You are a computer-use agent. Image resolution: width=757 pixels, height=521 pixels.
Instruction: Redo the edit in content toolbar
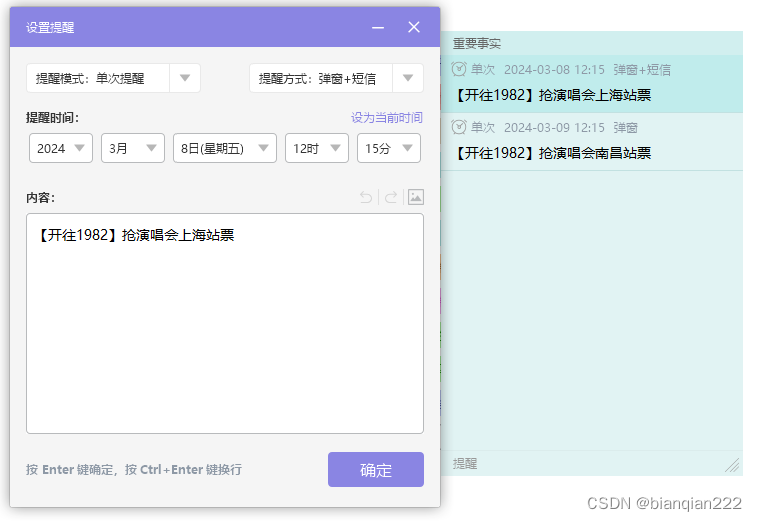click(391, 197)
